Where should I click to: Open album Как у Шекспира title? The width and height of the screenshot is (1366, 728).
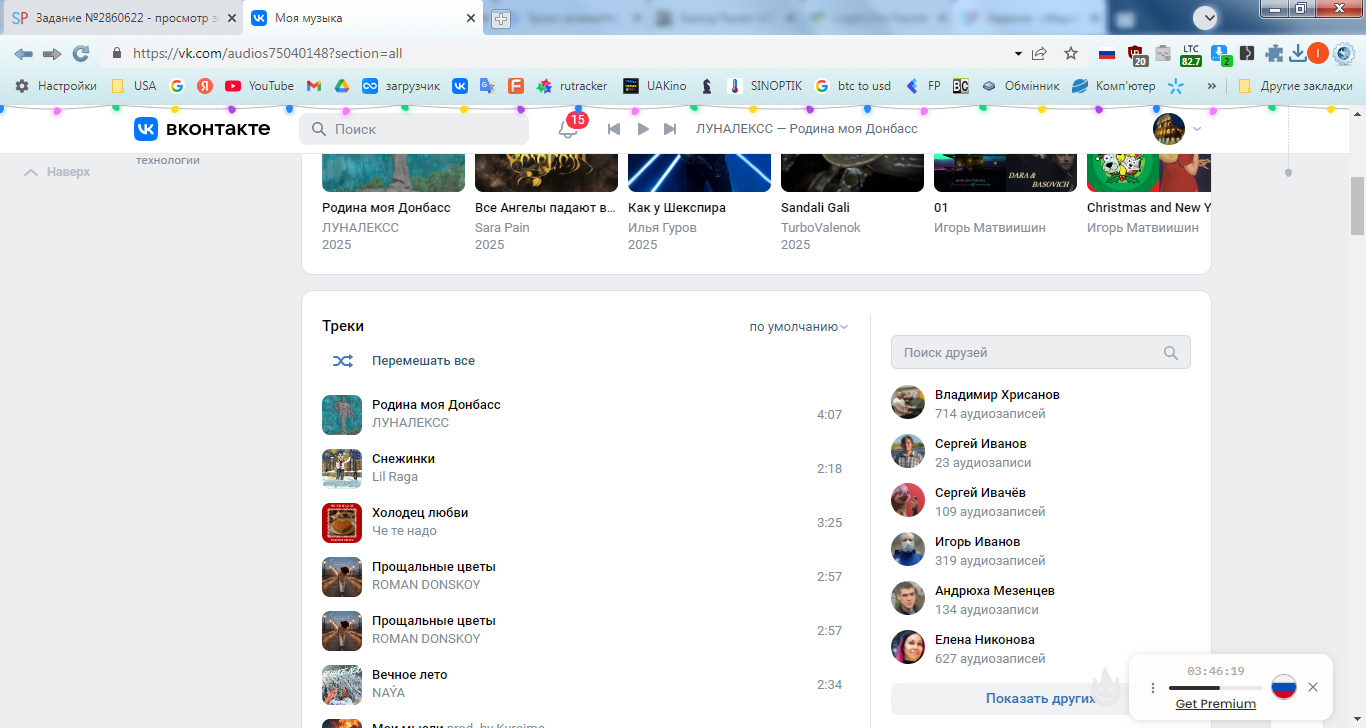coord(677,208)
